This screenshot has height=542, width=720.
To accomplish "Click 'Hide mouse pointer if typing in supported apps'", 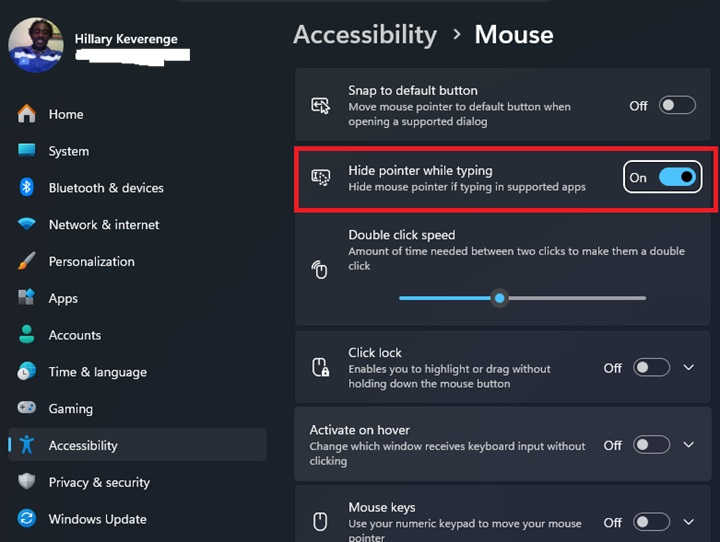I will tap(467, 187).
